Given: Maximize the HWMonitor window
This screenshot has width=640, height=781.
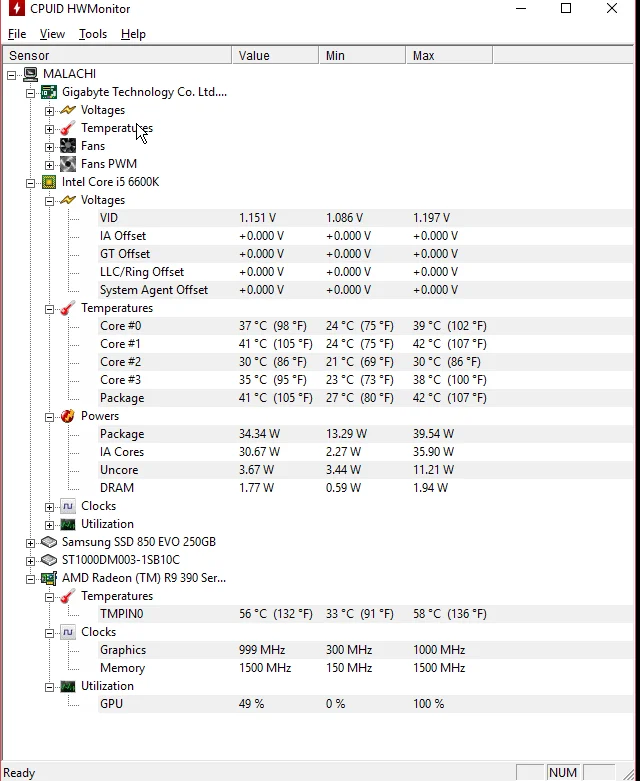Looking at the screenshot, I should pos(566,8).
